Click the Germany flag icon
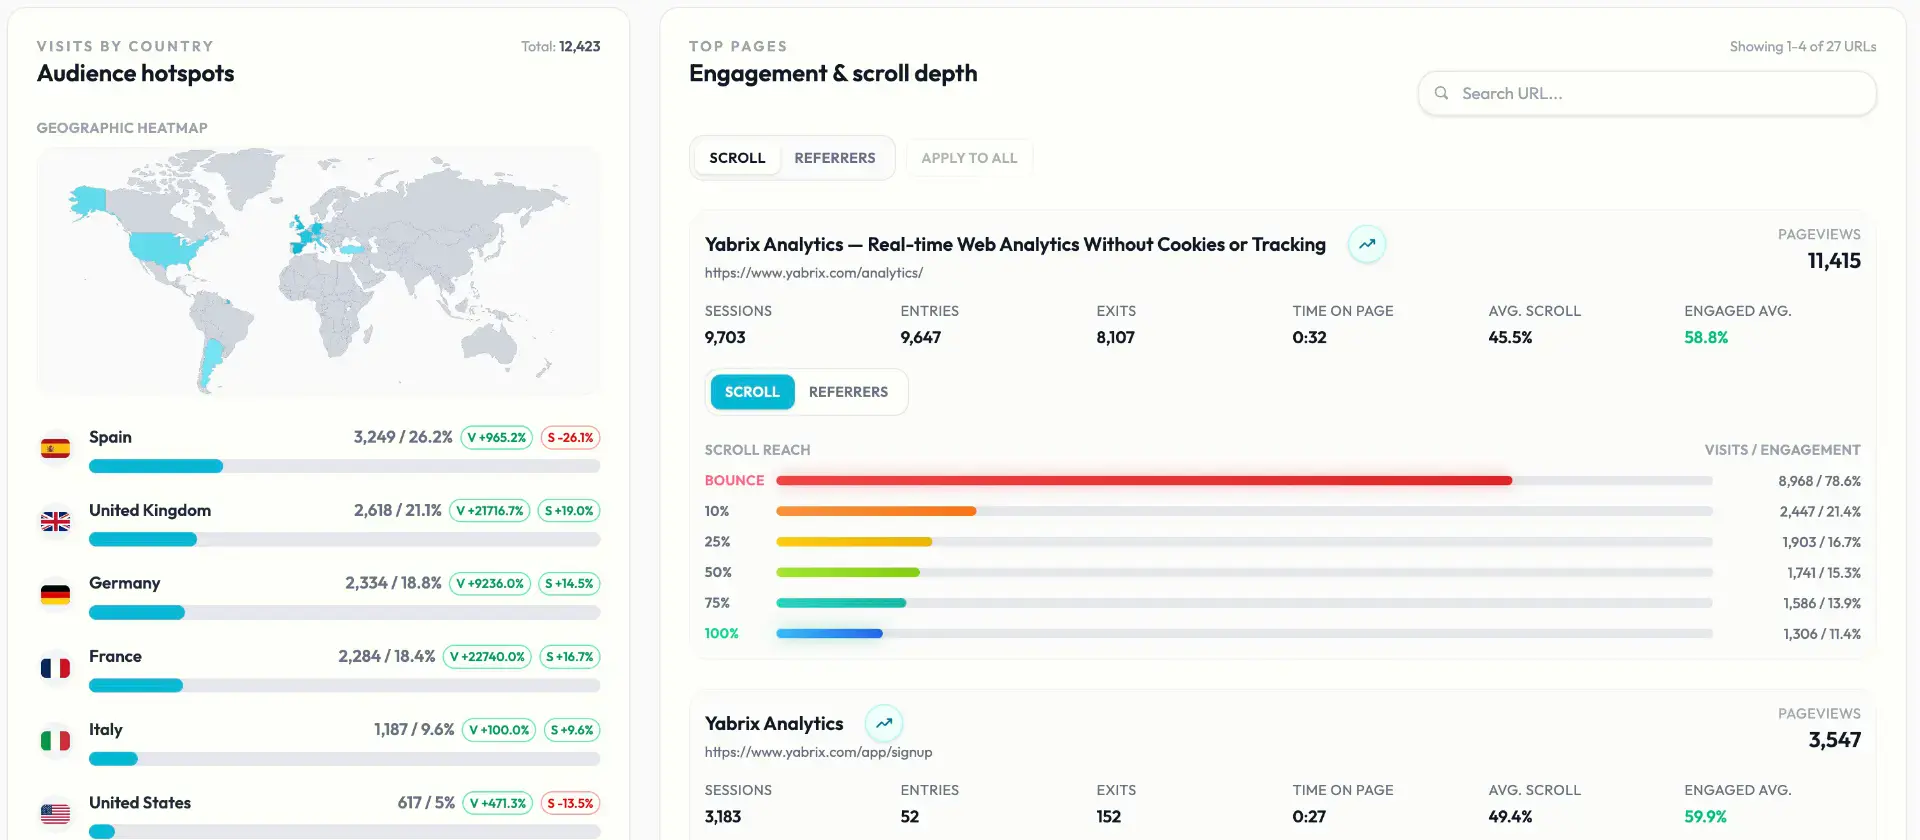Viewport: 1920px width, 840px height. [x=55, y=595]
